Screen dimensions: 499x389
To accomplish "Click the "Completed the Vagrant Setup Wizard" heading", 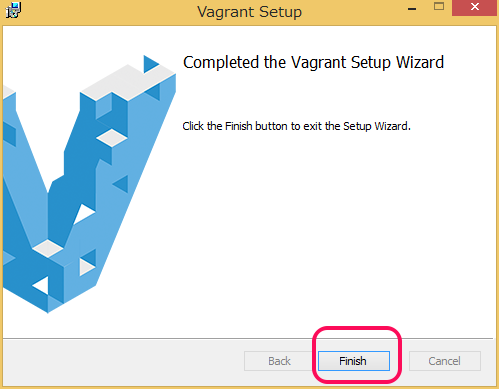I will tap(313, 62).
